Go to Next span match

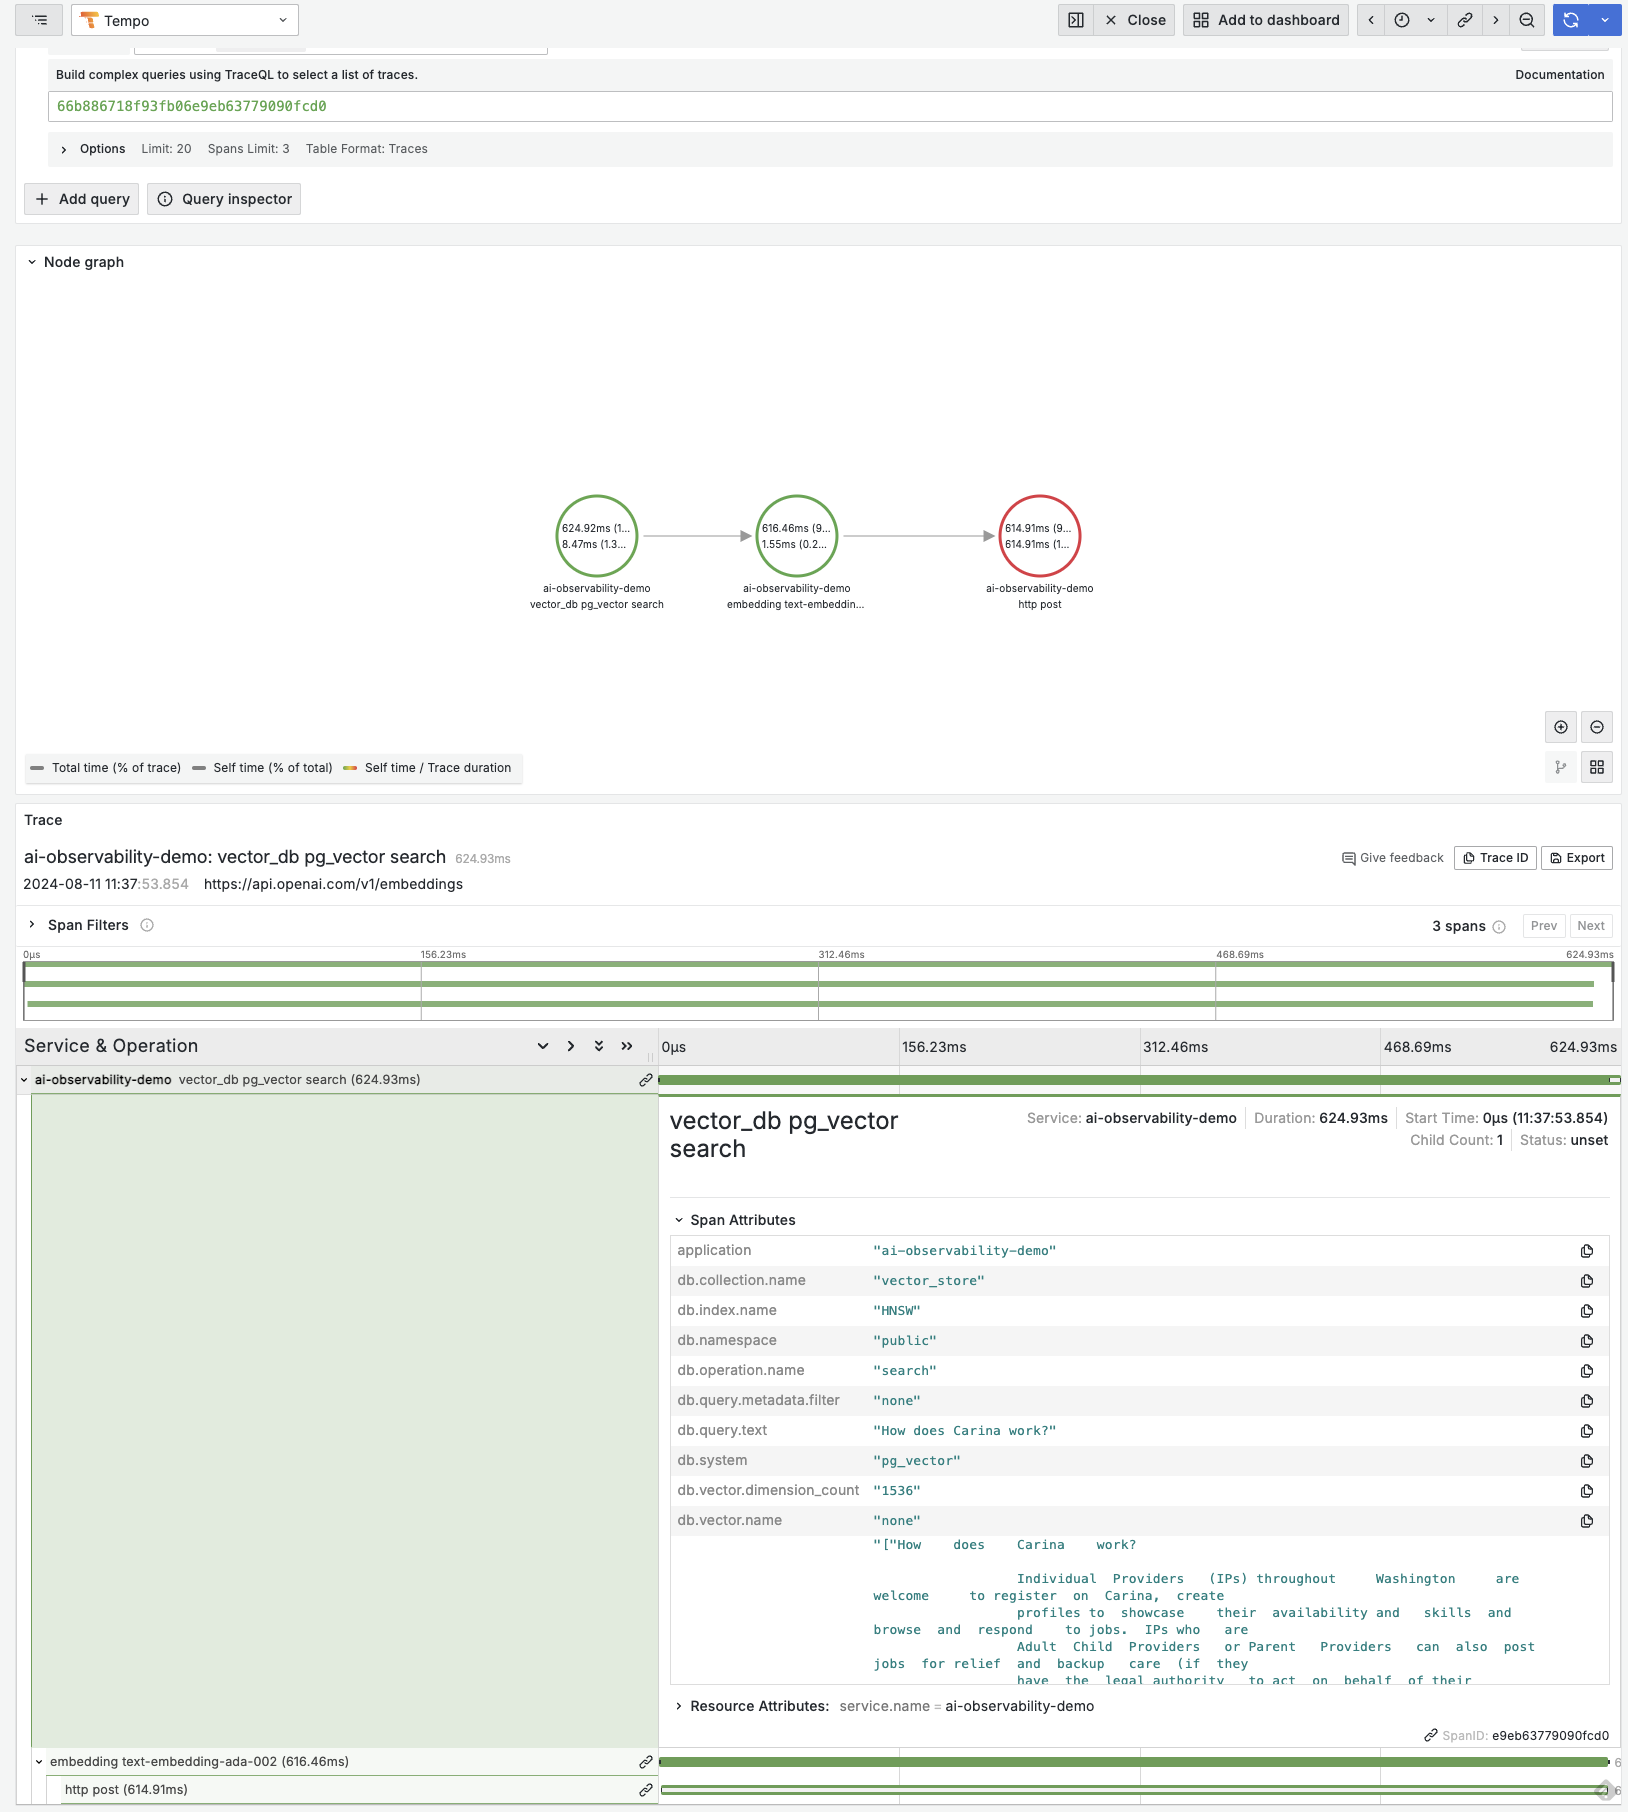tap(1591, 926)
